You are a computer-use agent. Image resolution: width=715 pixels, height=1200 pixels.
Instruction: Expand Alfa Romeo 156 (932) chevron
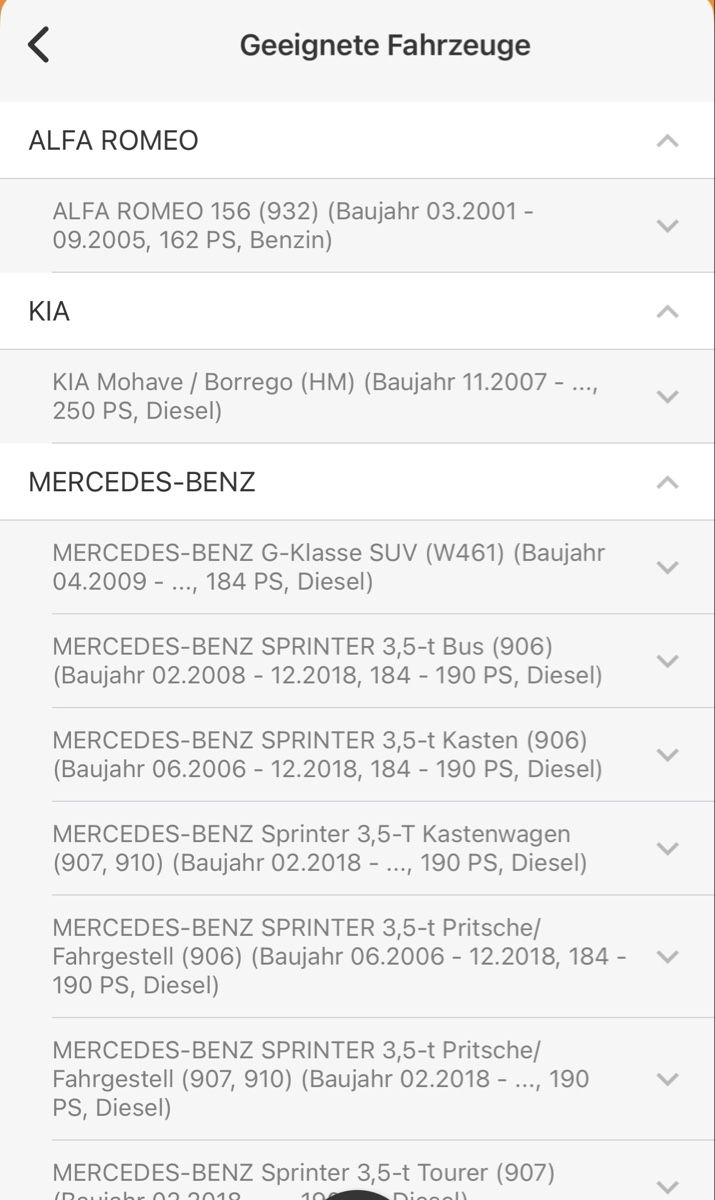pyautogui.click(x=667, y=226)
